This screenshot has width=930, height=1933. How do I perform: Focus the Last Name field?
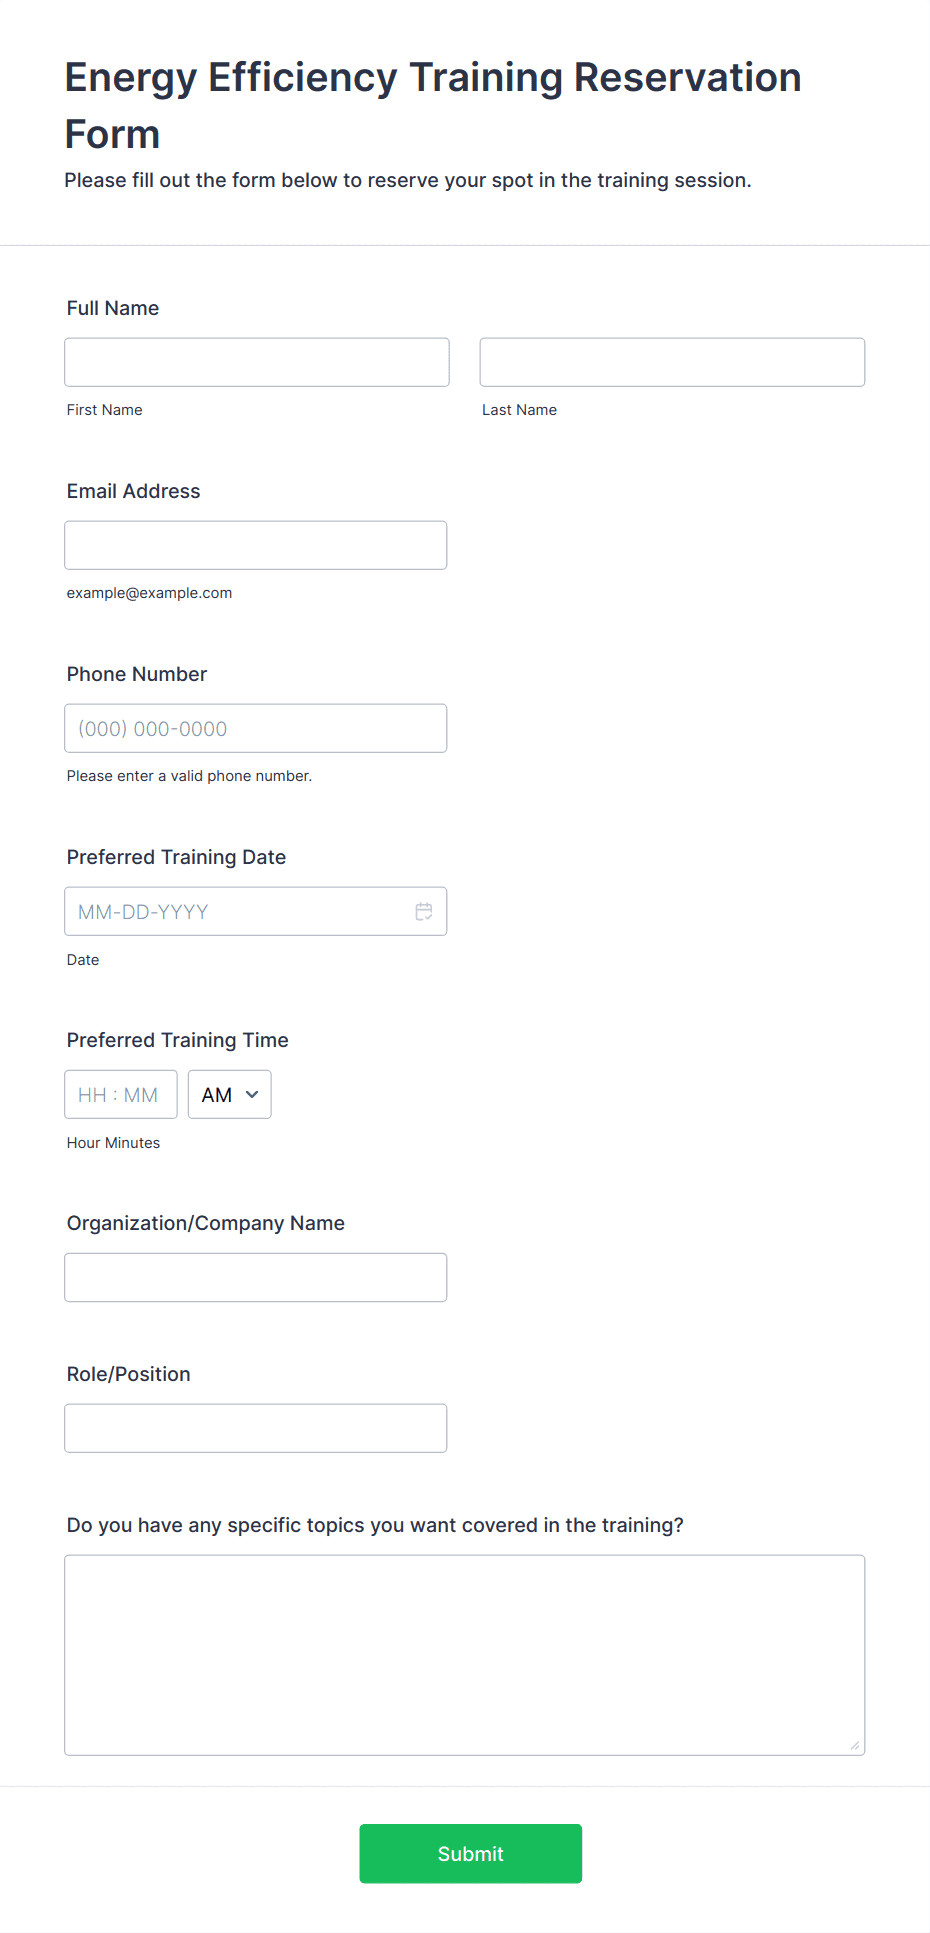pos(672,362)
